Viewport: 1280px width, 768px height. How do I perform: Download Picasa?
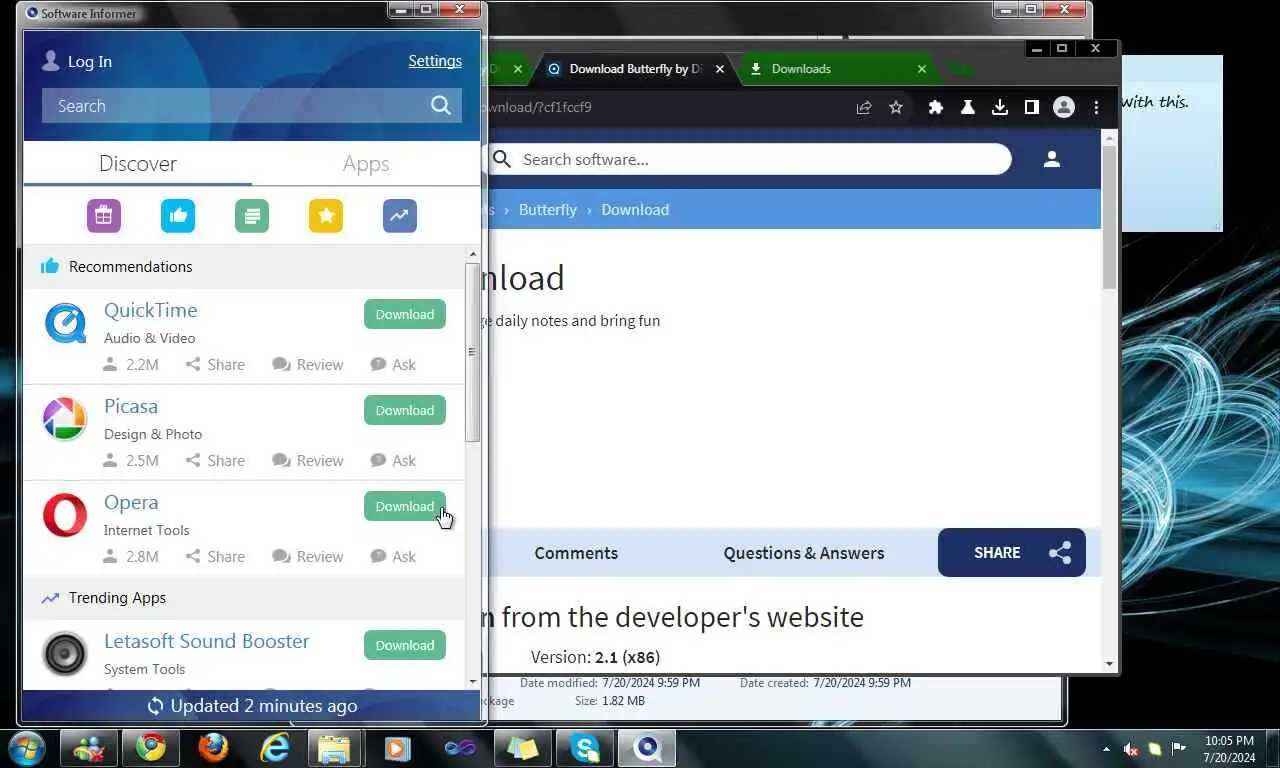405,410
